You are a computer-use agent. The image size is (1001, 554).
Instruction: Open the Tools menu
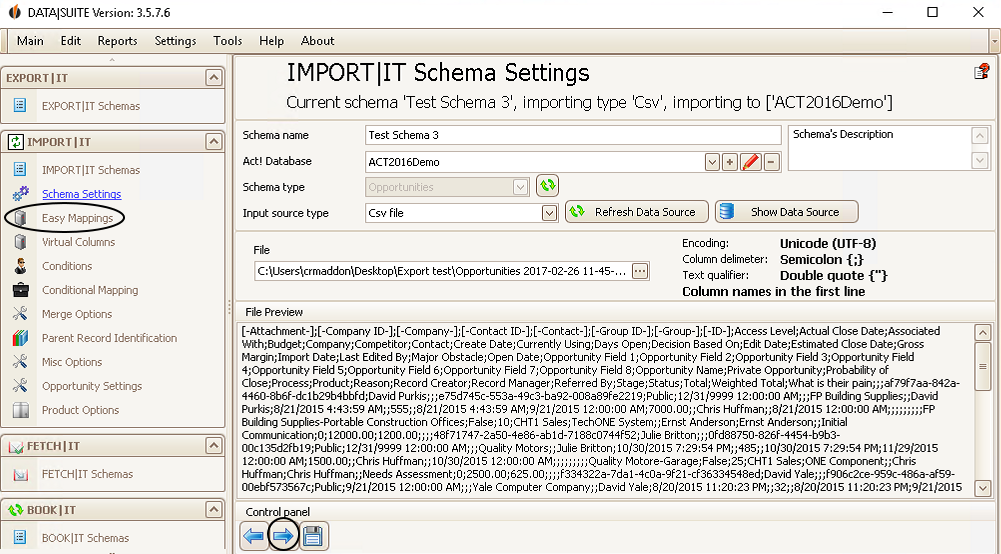pos(228,41)
